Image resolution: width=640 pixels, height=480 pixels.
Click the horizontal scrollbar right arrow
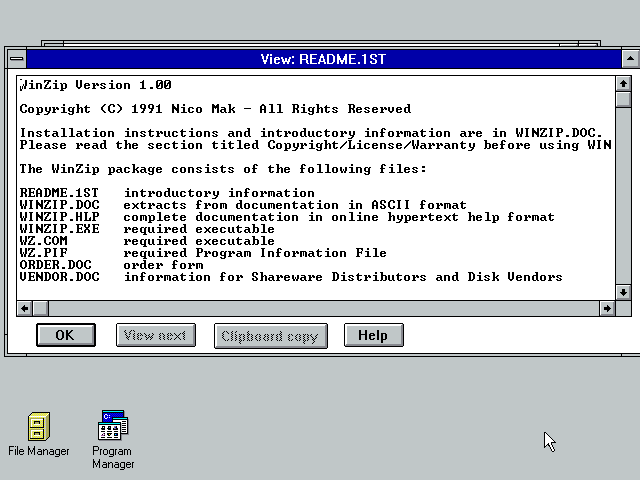click(x=607, y=308)
